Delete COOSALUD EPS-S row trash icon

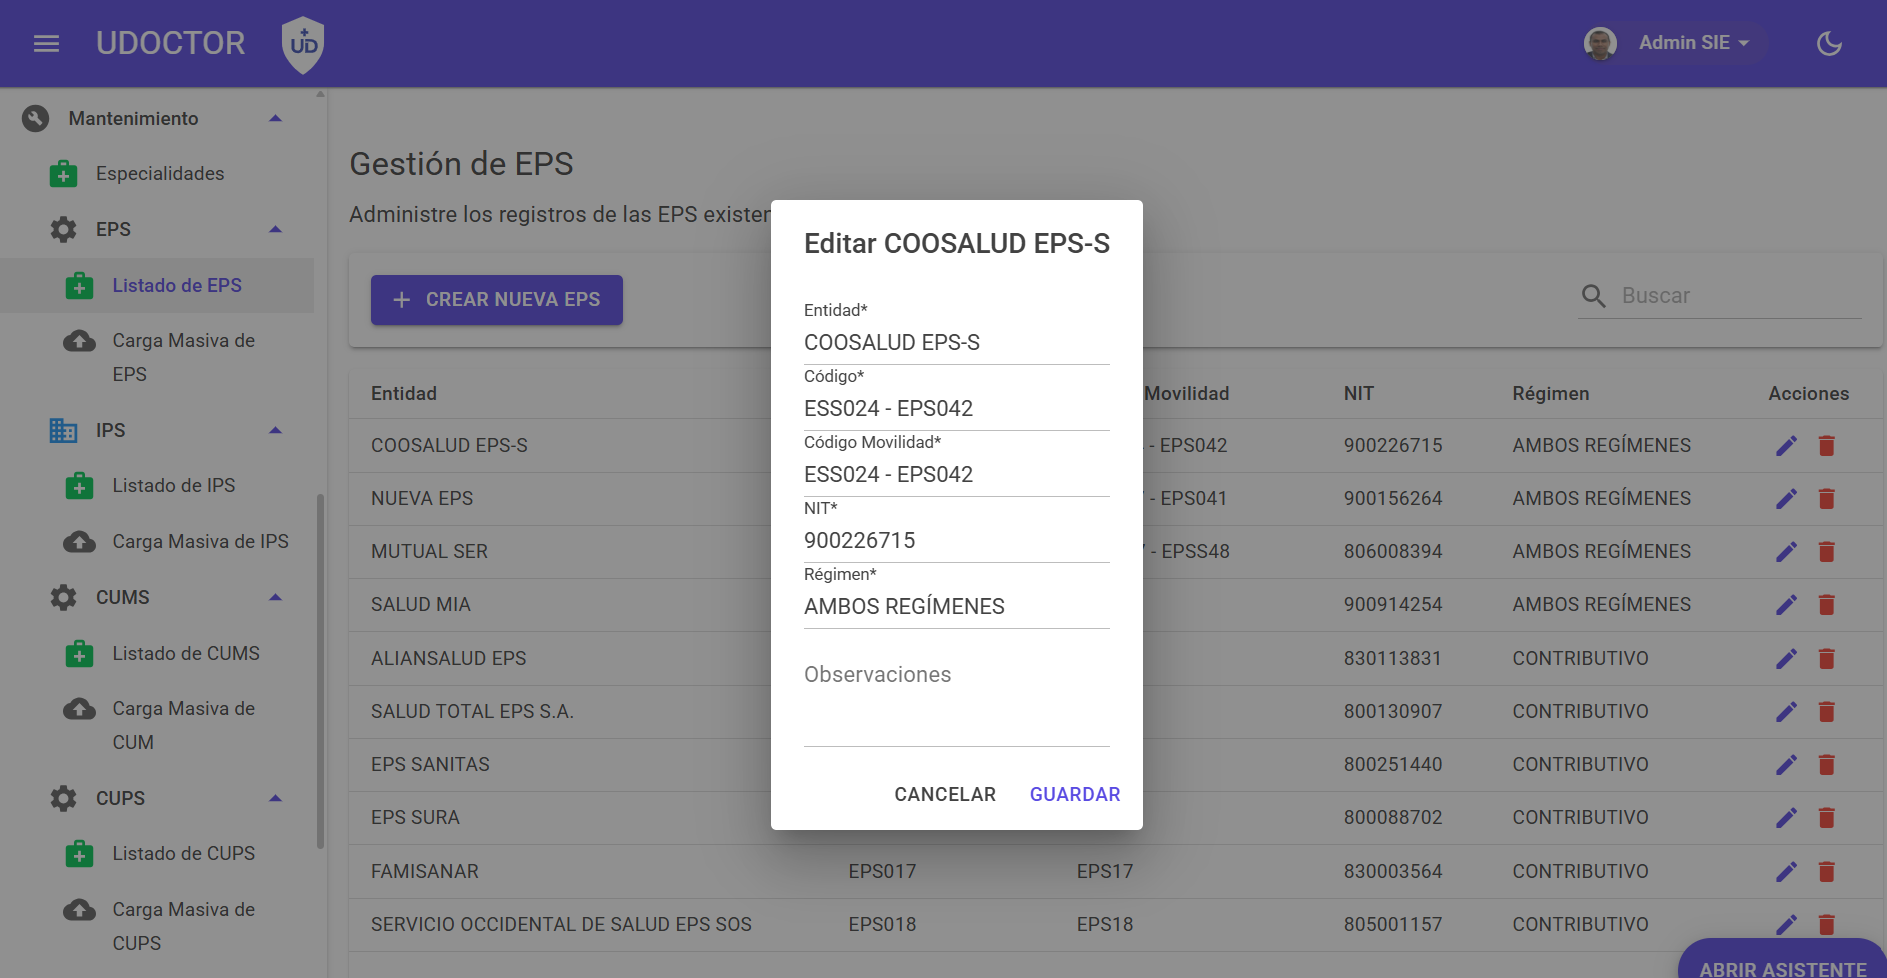(1827, 446)
